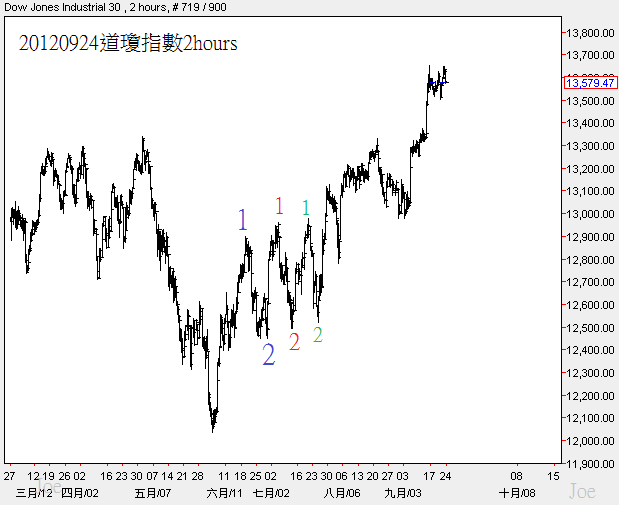Click the 13,100.00 price axis label
Image resolution: width=619 pixels, height=505 pixels.
590,191
